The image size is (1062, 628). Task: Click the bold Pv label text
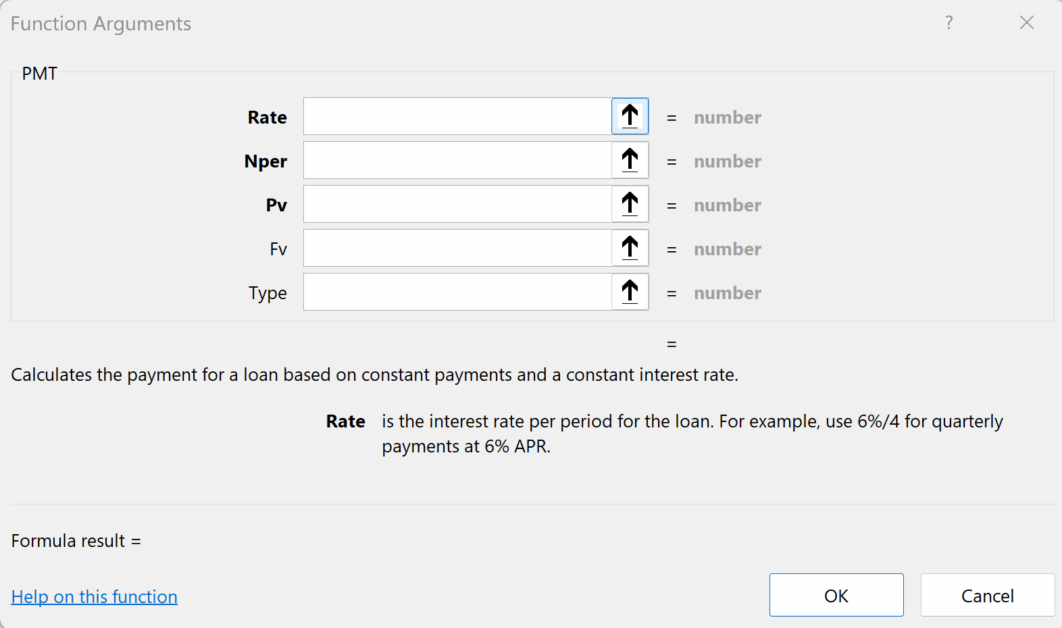pyautogui.click(x=276, y=205)
